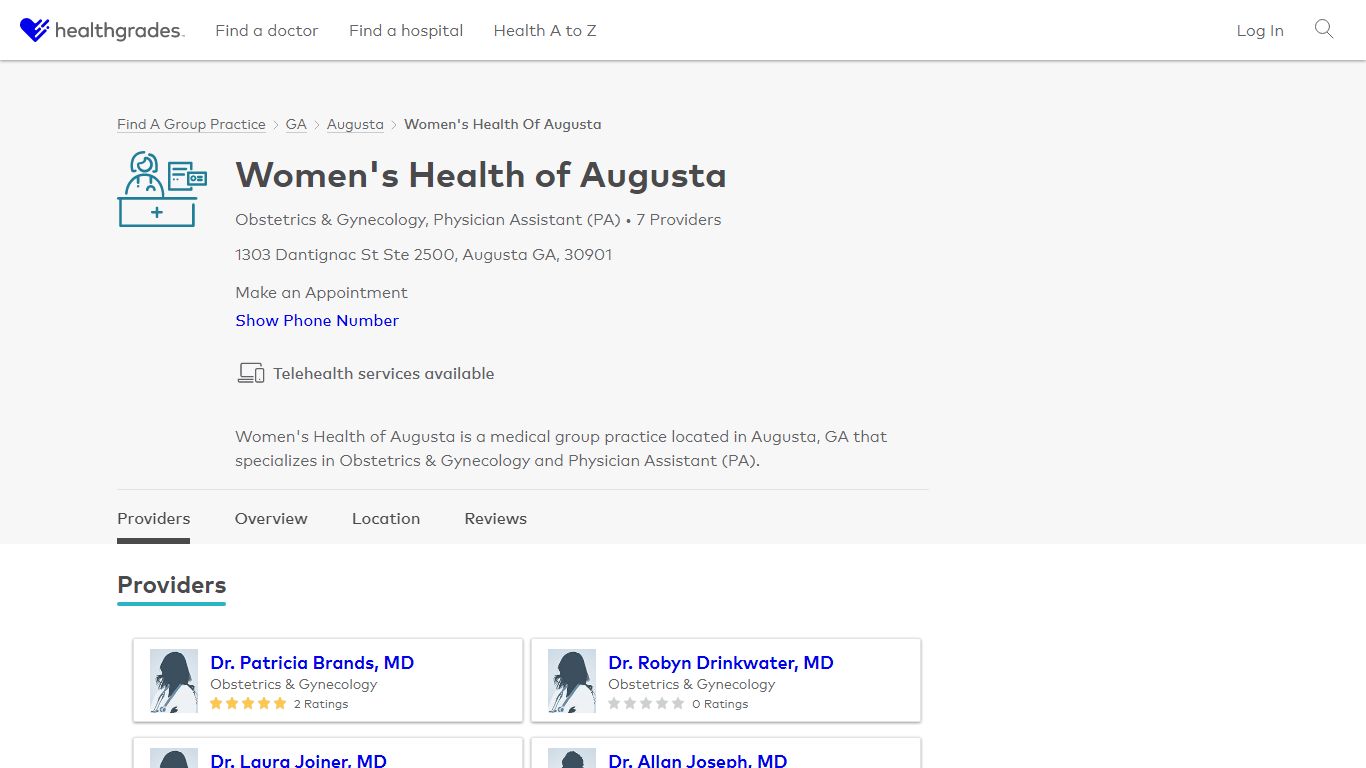Click the '7 Providers' specialty line
This screenshot has height=768, width=1366.
[478, 219]
